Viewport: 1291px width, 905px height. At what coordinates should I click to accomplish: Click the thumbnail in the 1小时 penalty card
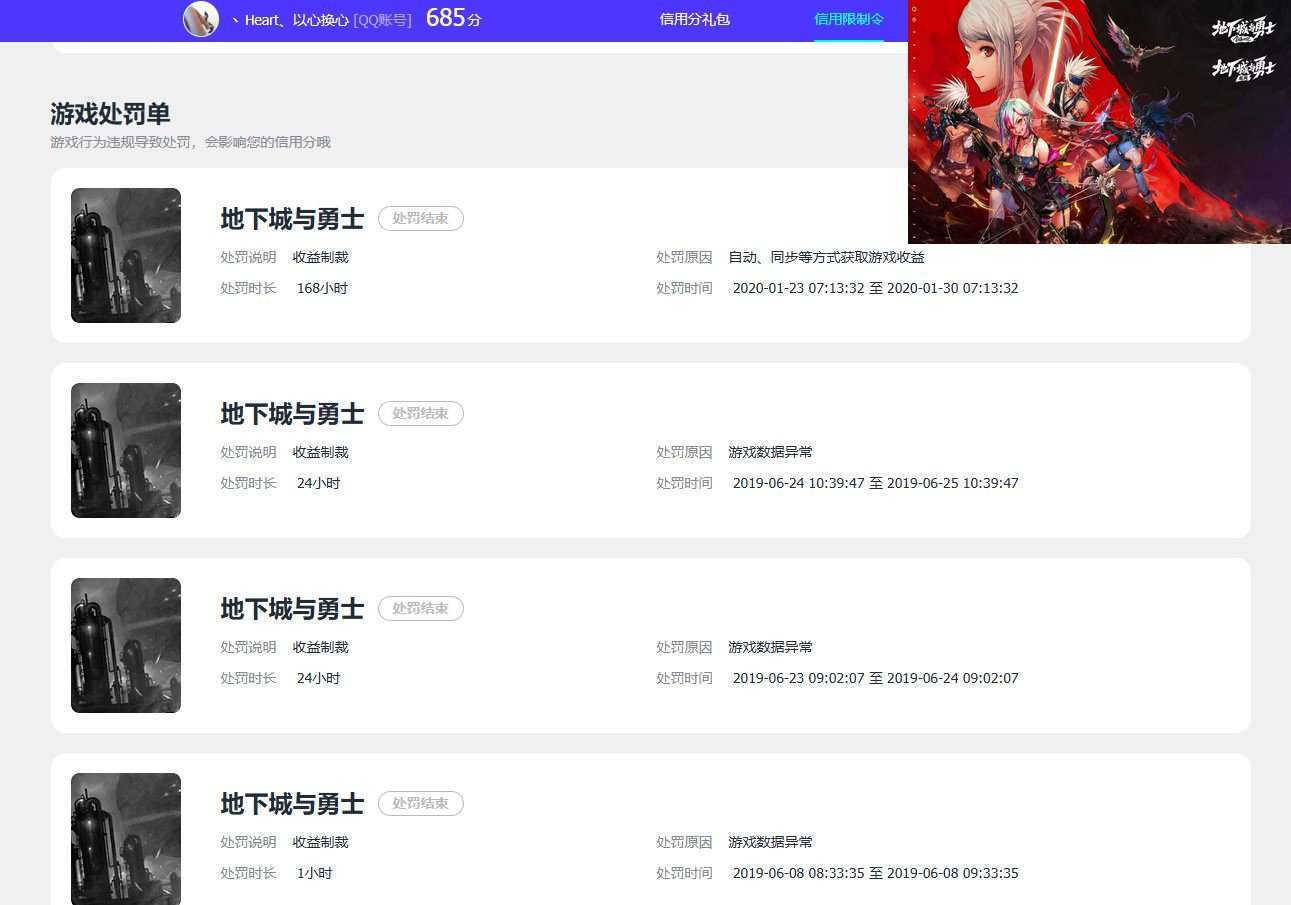(126, 838)
